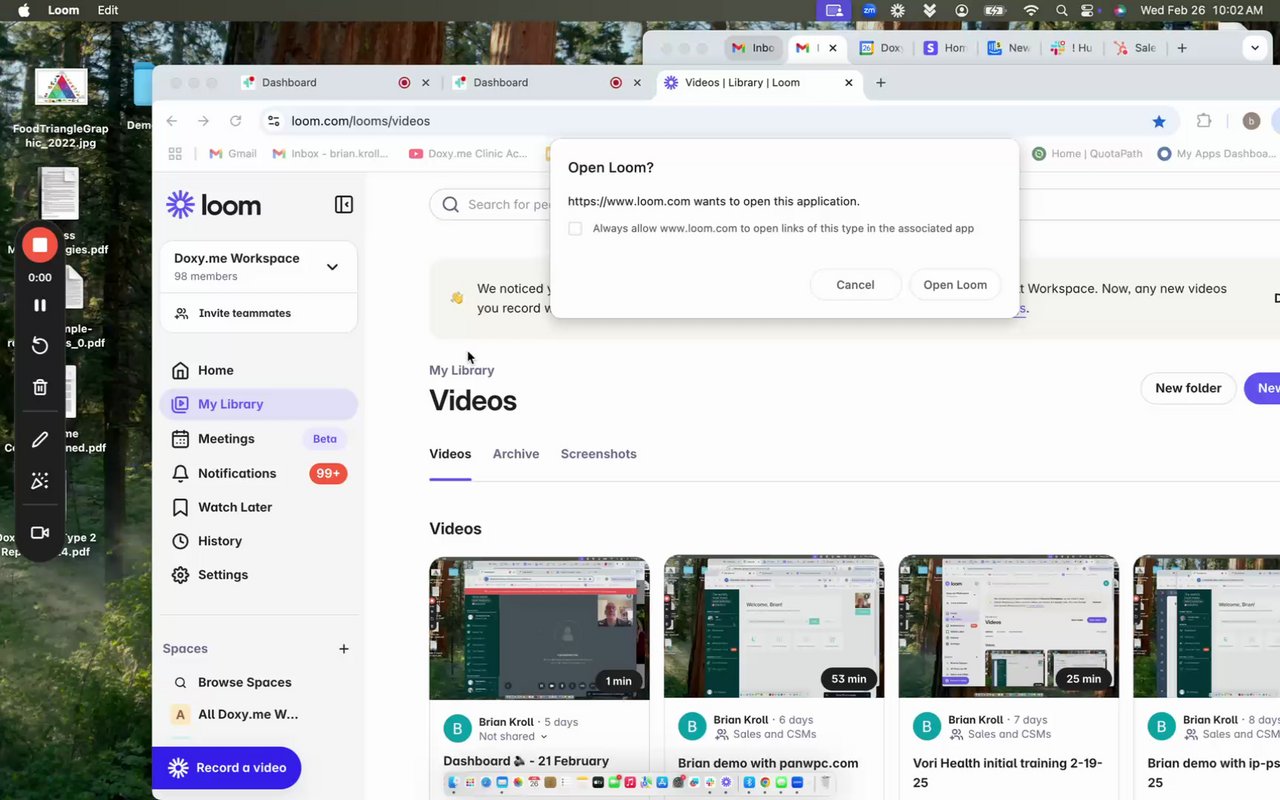Open the 25 min video thumbnail
The image size is (1280, 800).
point(1009,626)
